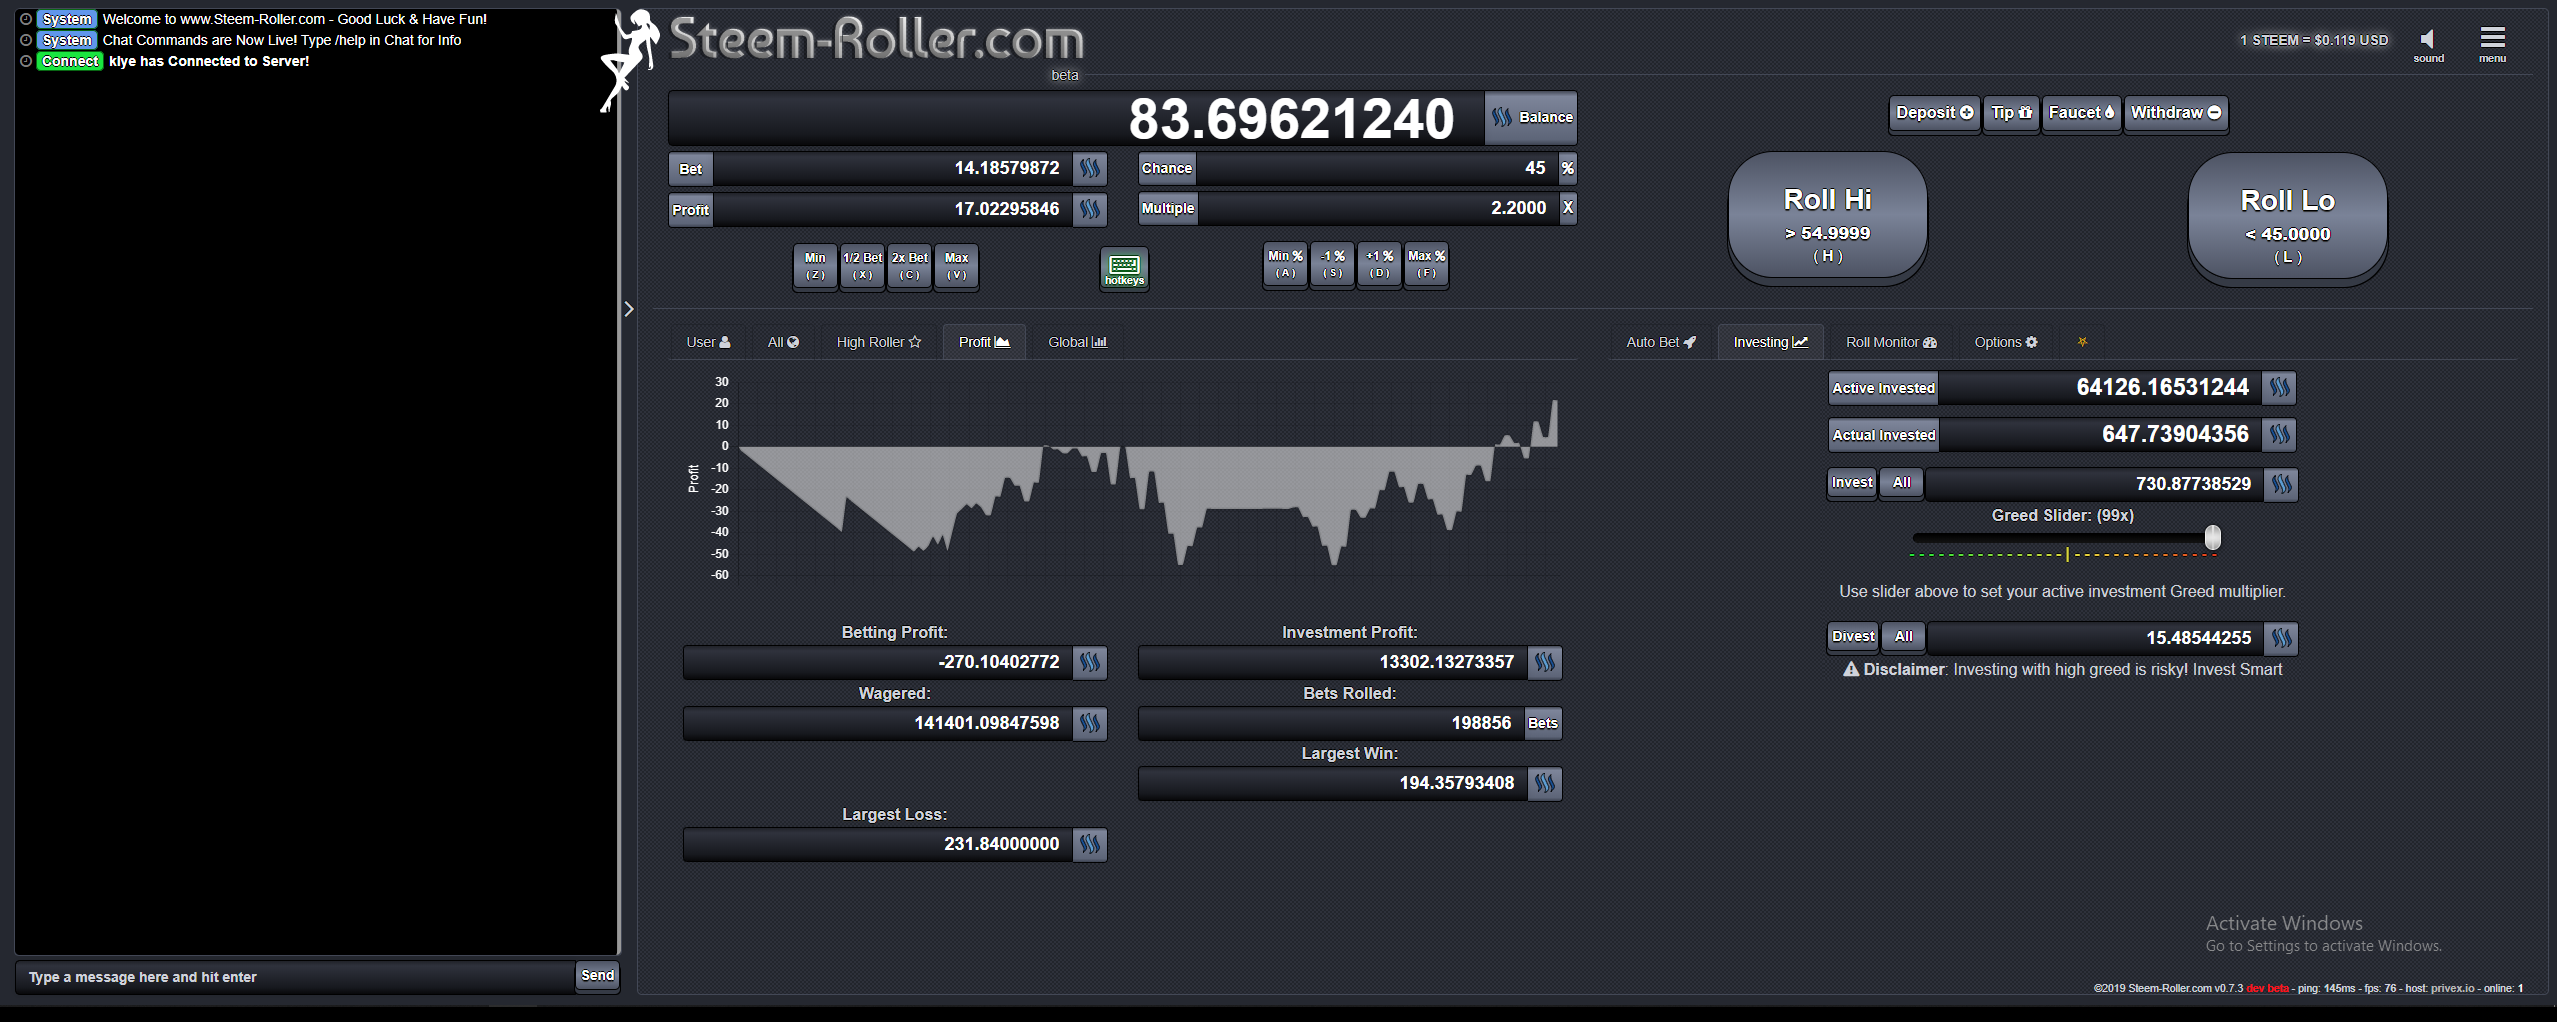Set bet to Max (V)
This screenshot has width=2557, height=1022.
coord(956,266)
